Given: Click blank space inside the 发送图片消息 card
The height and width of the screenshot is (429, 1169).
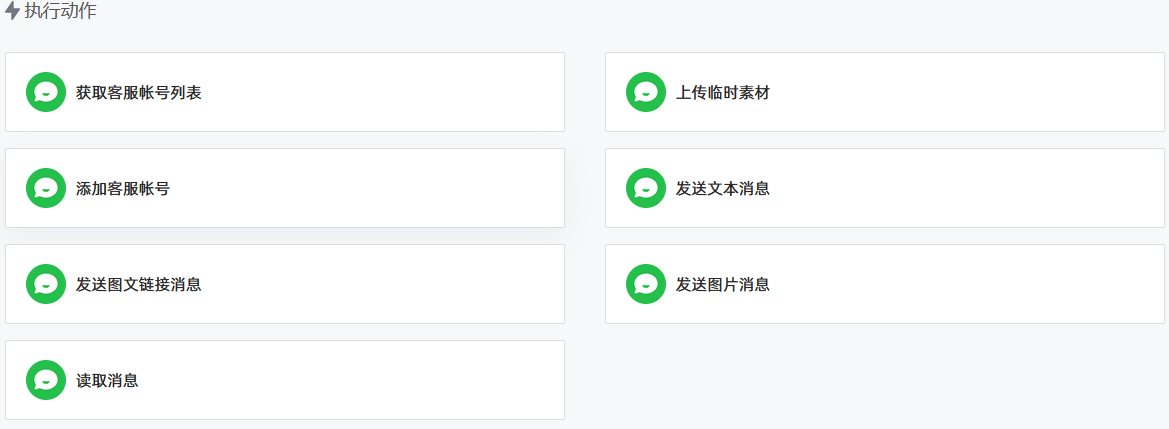Looking at the screenshot, I should (962, 284).
